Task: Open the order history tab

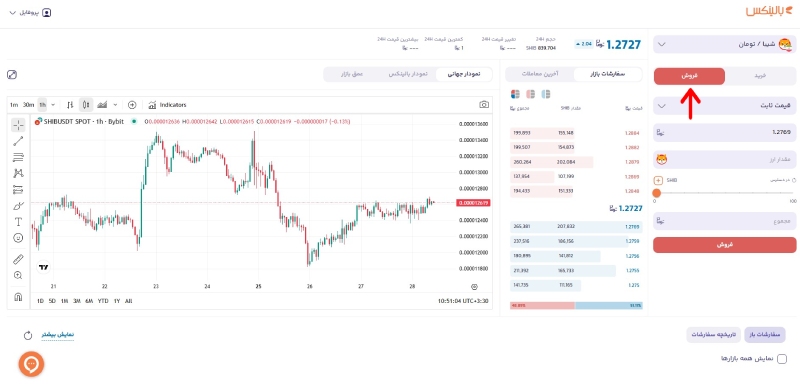Action: click(714, 335)
